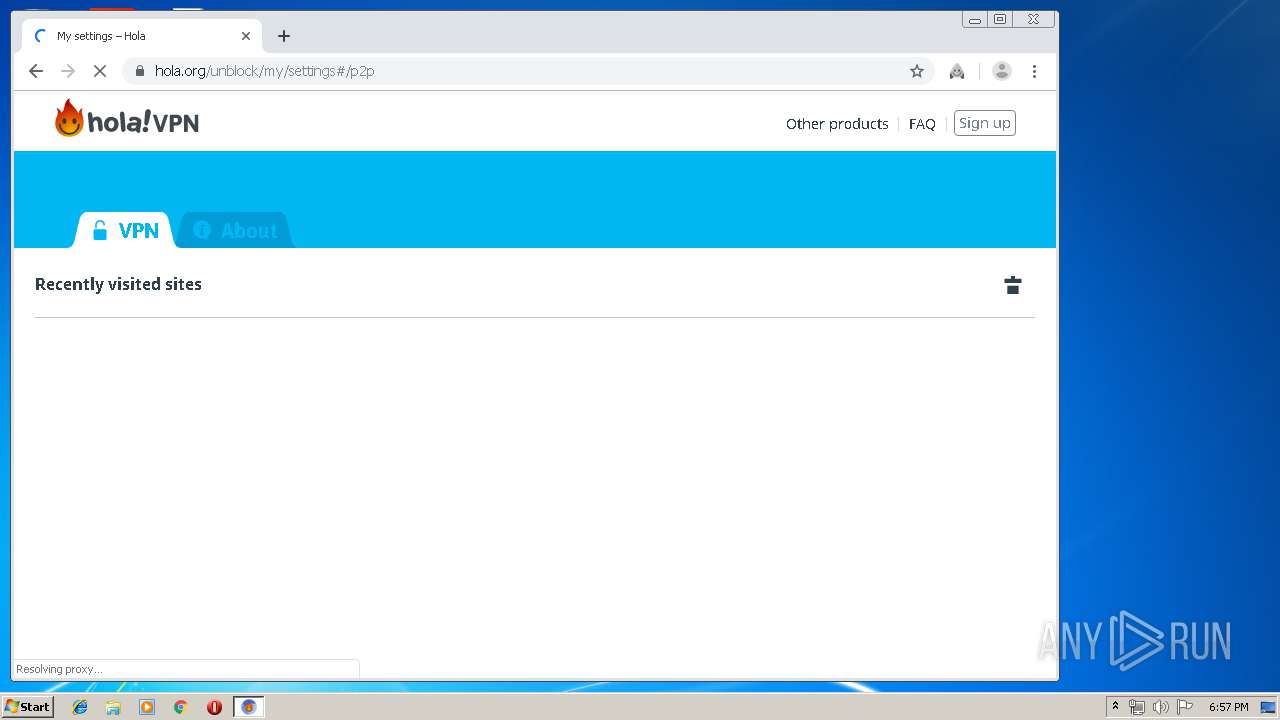Open network status tray icon
Viewport: 1280px width, 720px height.
[x=1137, y=707]
